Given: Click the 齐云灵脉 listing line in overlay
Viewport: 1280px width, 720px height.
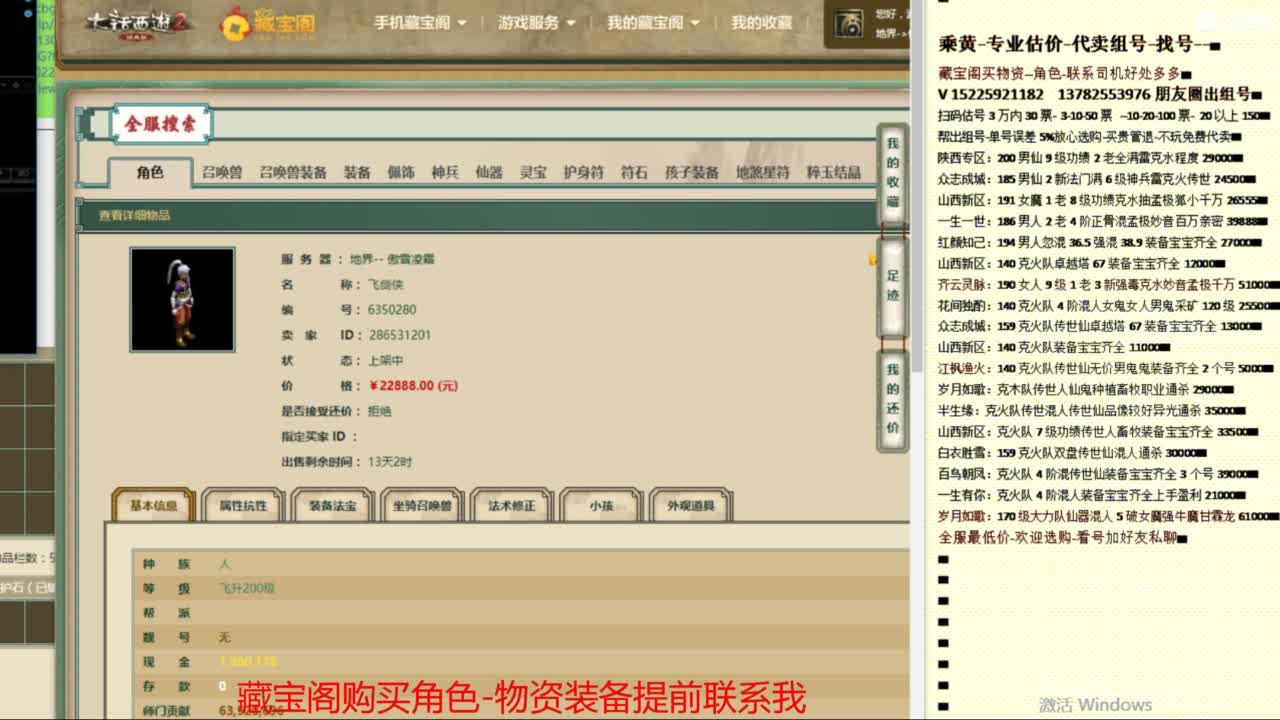Looking at the screenshot, I should pos(1108,284).
